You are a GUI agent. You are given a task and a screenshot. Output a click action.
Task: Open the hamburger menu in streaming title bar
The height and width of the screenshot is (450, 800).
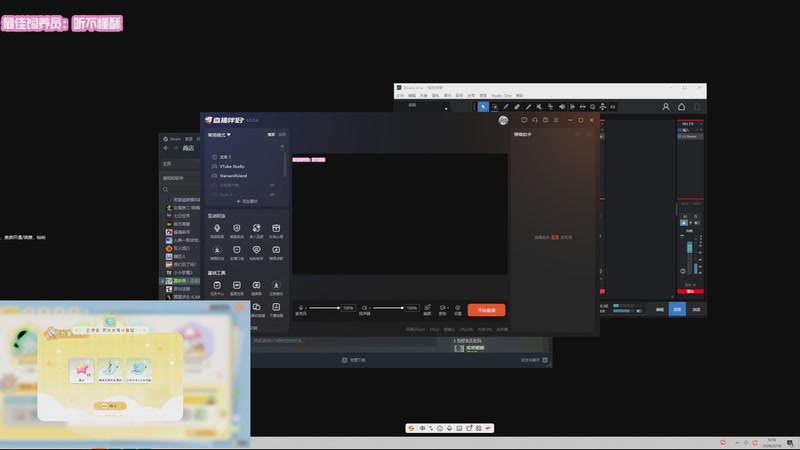pos(556,120)
